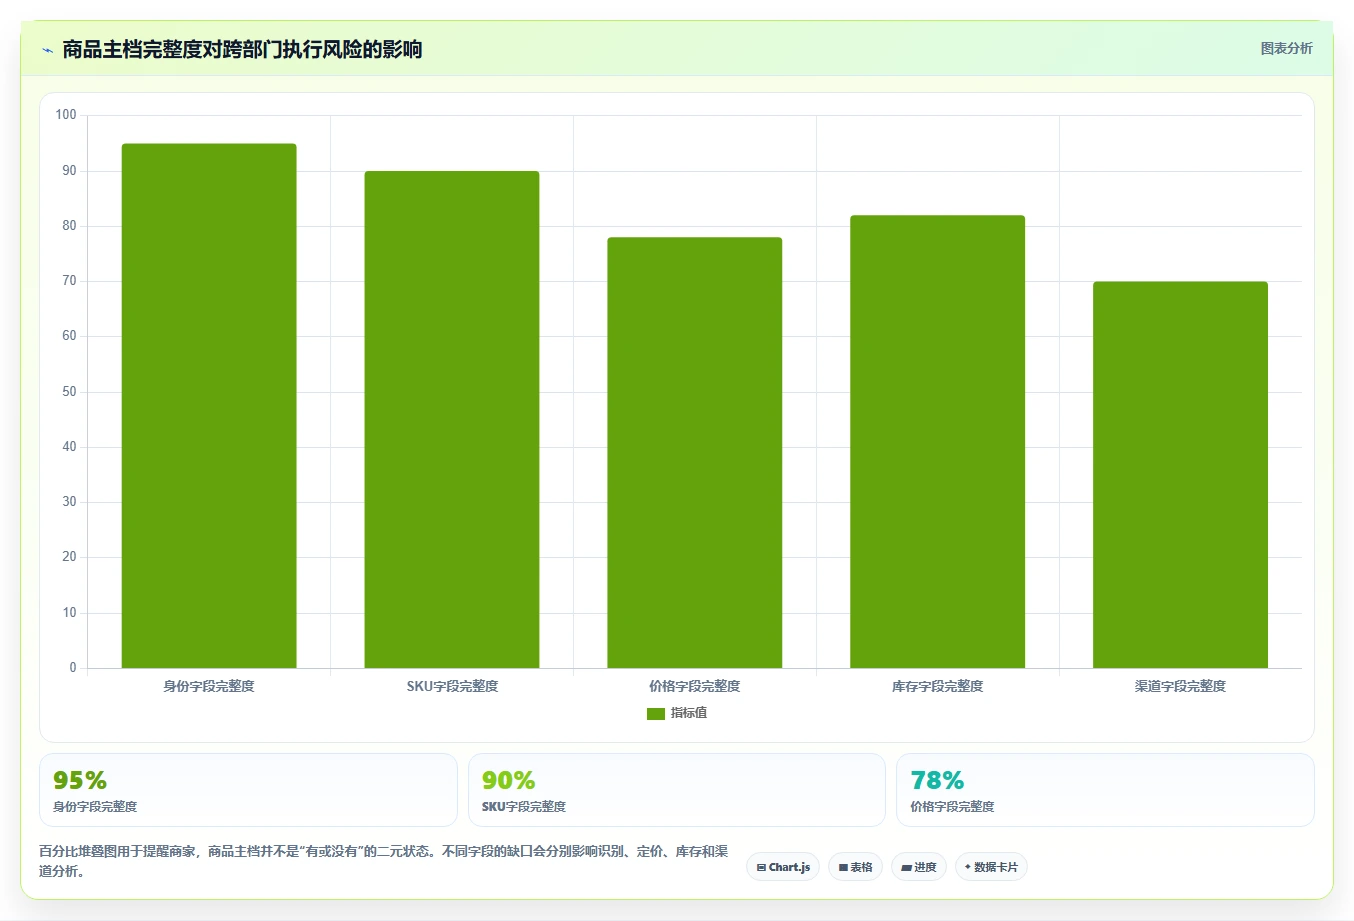Click the 价格字段完整度 x-axis label

click(x=695, y=686)
